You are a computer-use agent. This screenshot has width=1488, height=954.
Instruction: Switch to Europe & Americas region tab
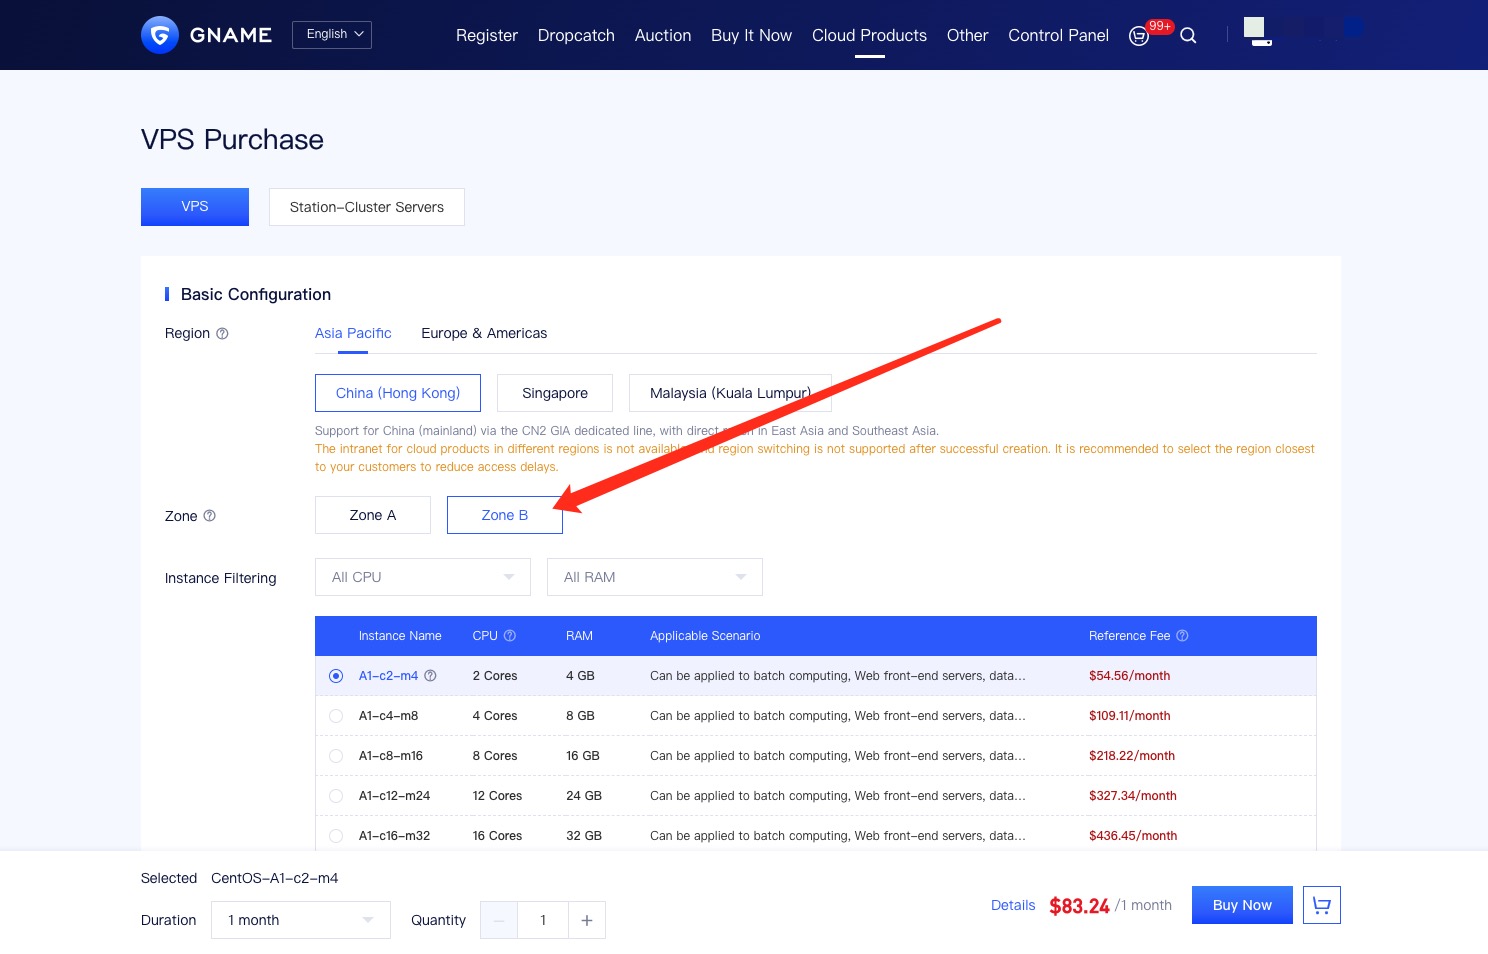point(484,334)
